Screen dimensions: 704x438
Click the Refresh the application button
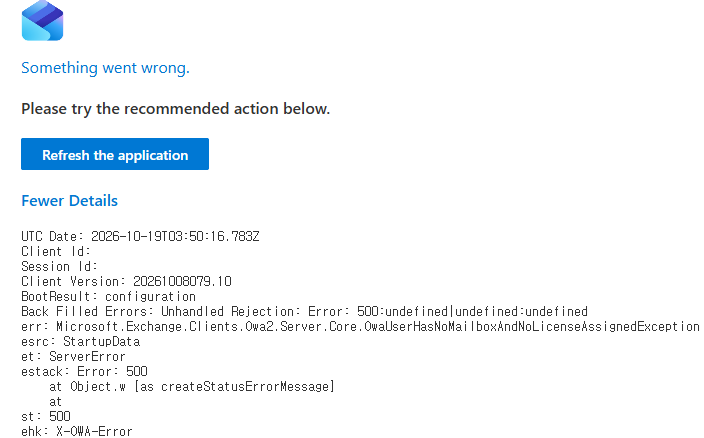(115, 154)
